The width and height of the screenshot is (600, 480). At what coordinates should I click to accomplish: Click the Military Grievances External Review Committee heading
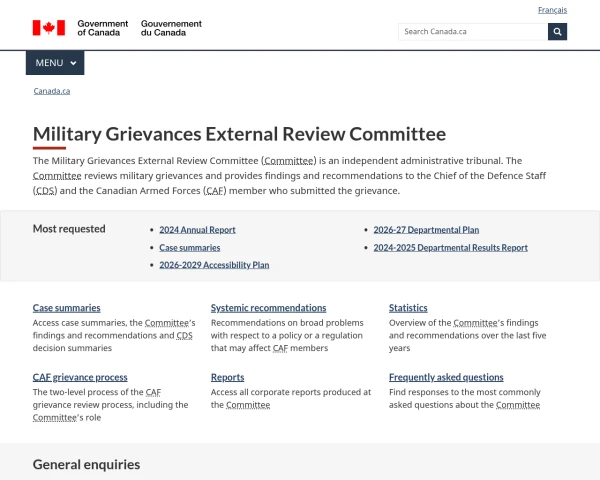pos(239,134)
